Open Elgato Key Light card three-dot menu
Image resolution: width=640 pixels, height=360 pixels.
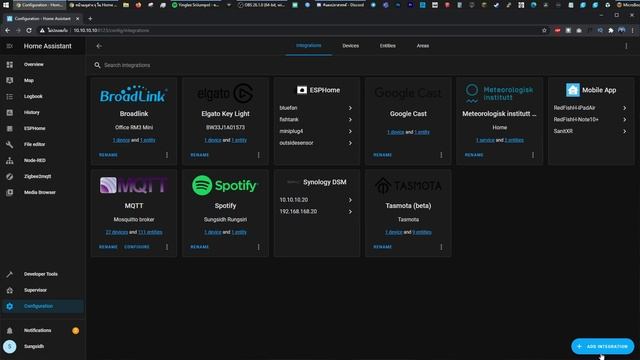[x=258, y=155]
